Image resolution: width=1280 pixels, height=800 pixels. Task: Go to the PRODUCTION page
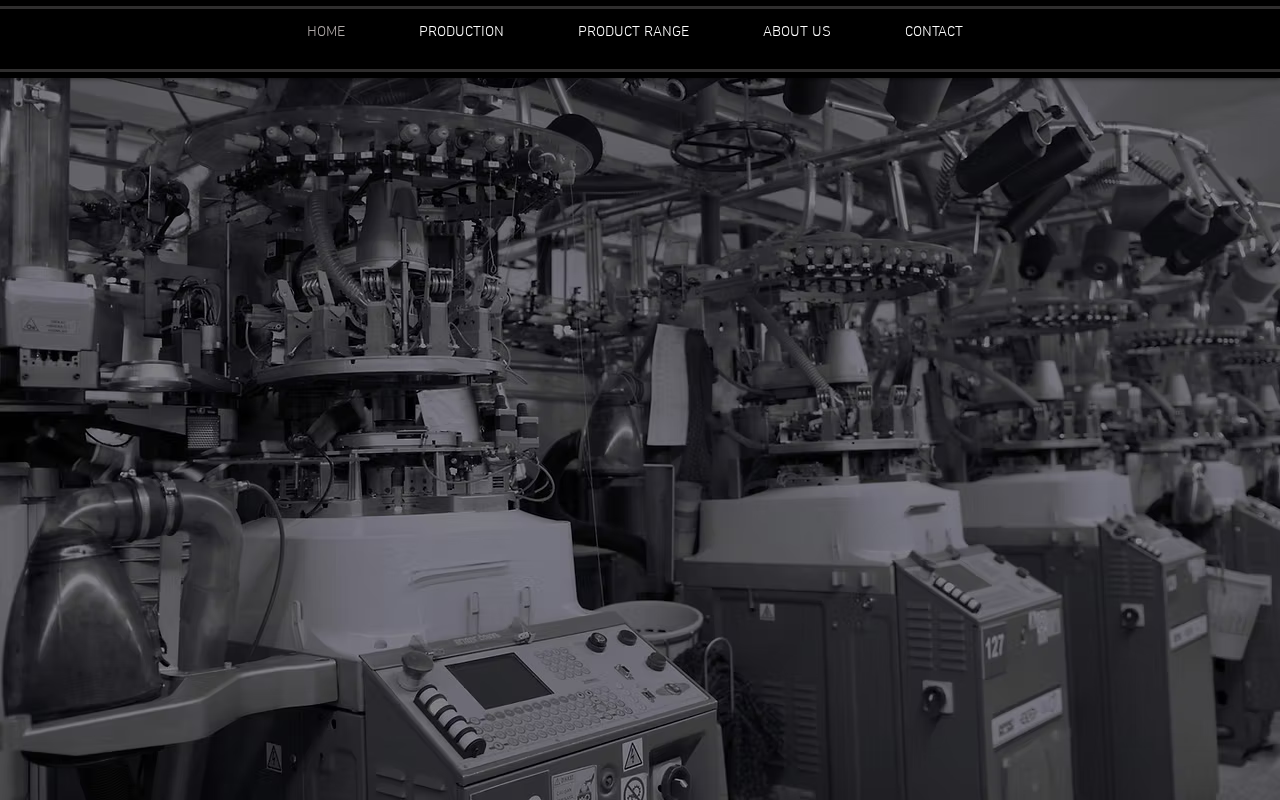coord(461,32)
